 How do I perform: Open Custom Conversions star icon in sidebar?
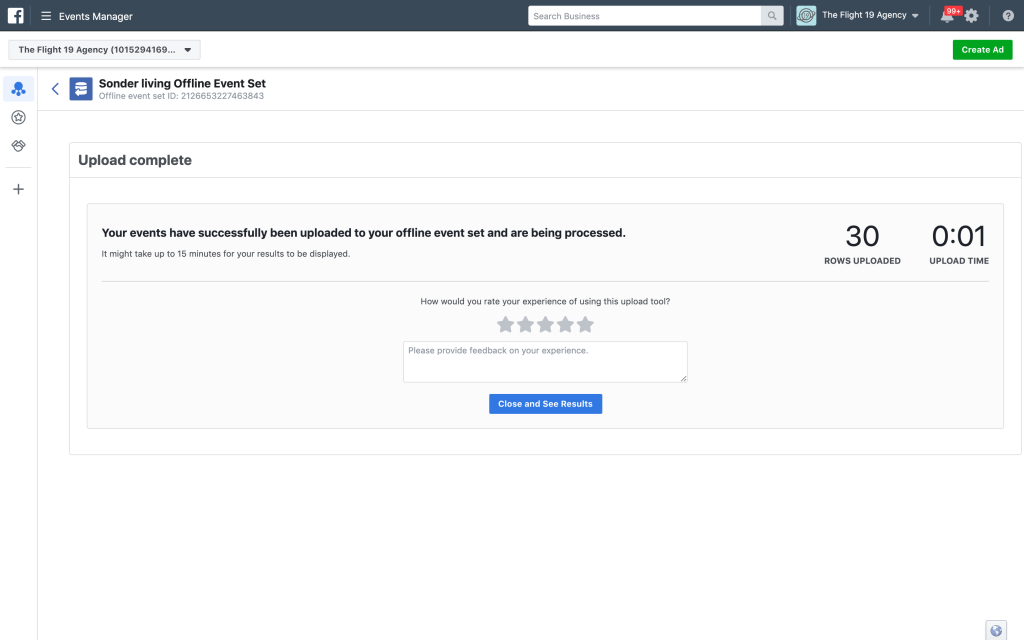(x=18, y=118)
